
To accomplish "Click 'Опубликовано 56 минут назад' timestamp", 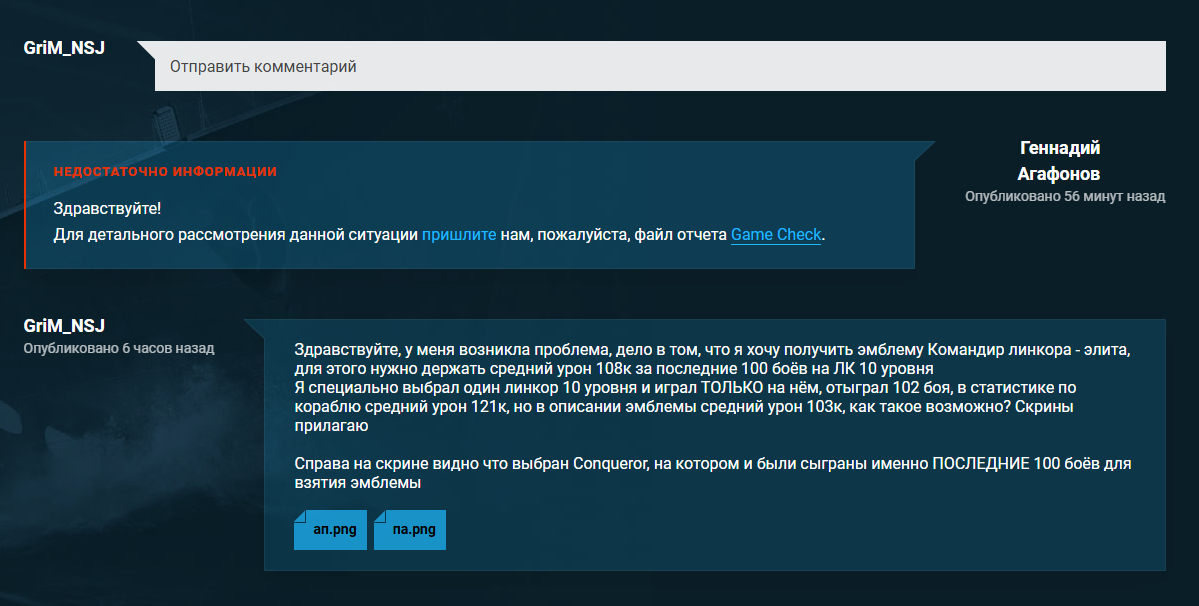I will coord(1064,197).
